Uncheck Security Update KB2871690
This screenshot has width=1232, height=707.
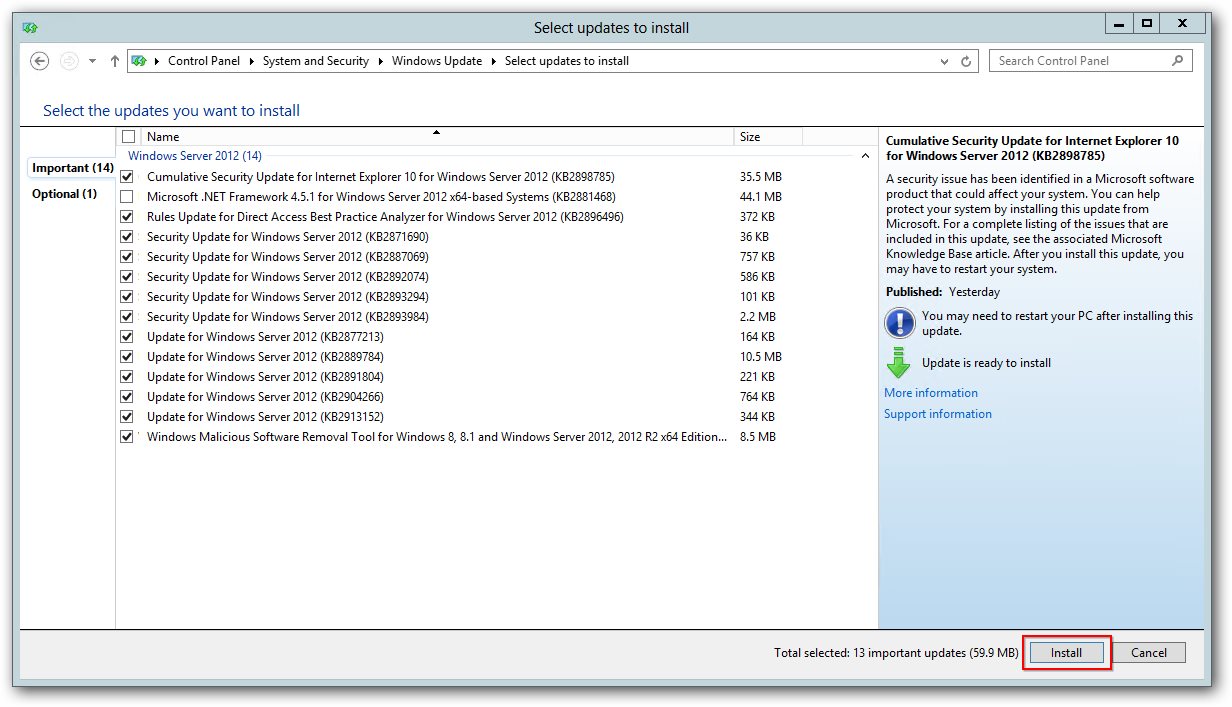(x=127, y=237)
